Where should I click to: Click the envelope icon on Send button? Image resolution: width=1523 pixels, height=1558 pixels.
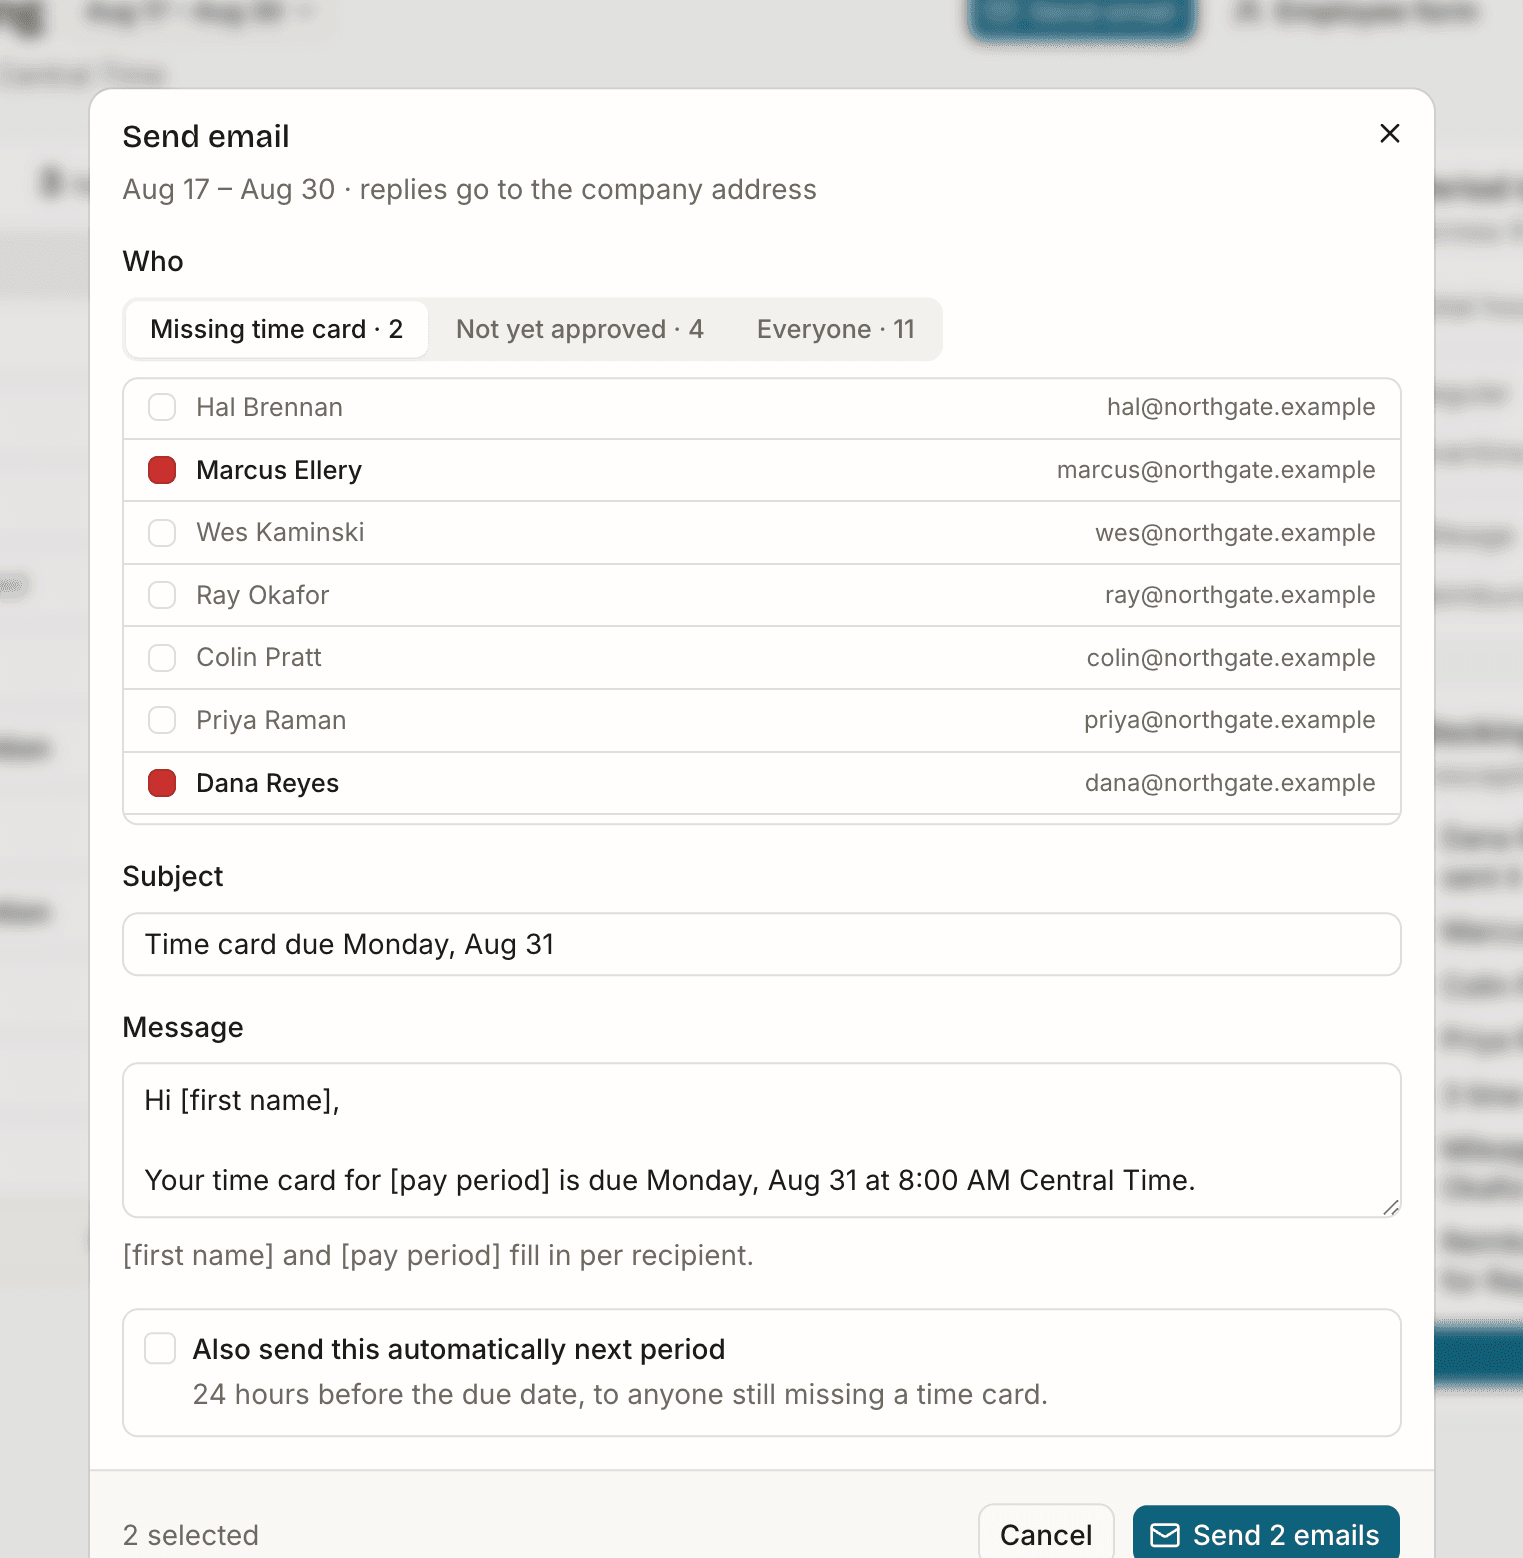(x=1165, y=1535)
